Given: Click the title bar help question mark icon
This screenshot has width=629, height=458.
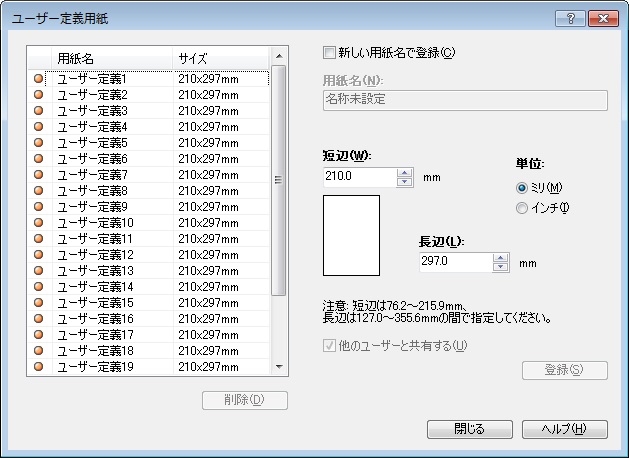Looking at the screenshot, I should [x=569, y=18].
